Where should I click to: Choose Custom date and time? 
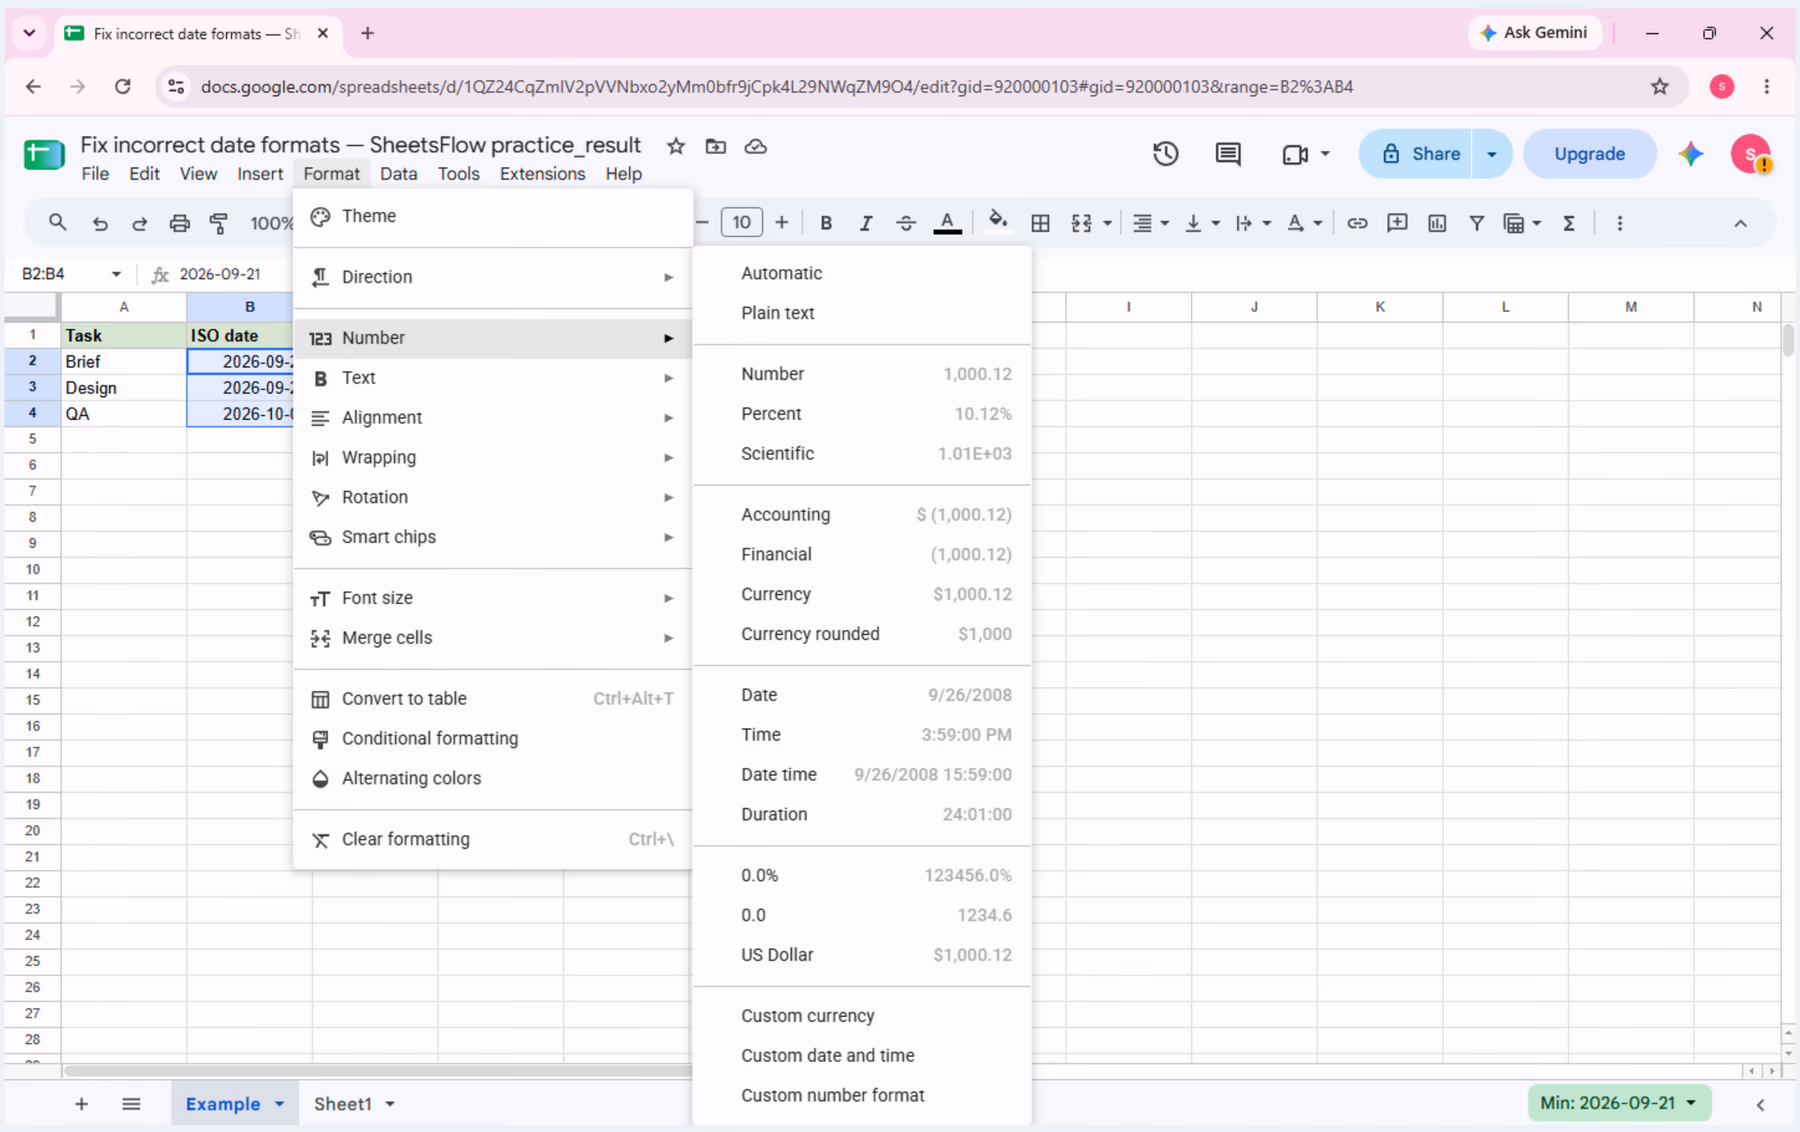coord(862,1055)
